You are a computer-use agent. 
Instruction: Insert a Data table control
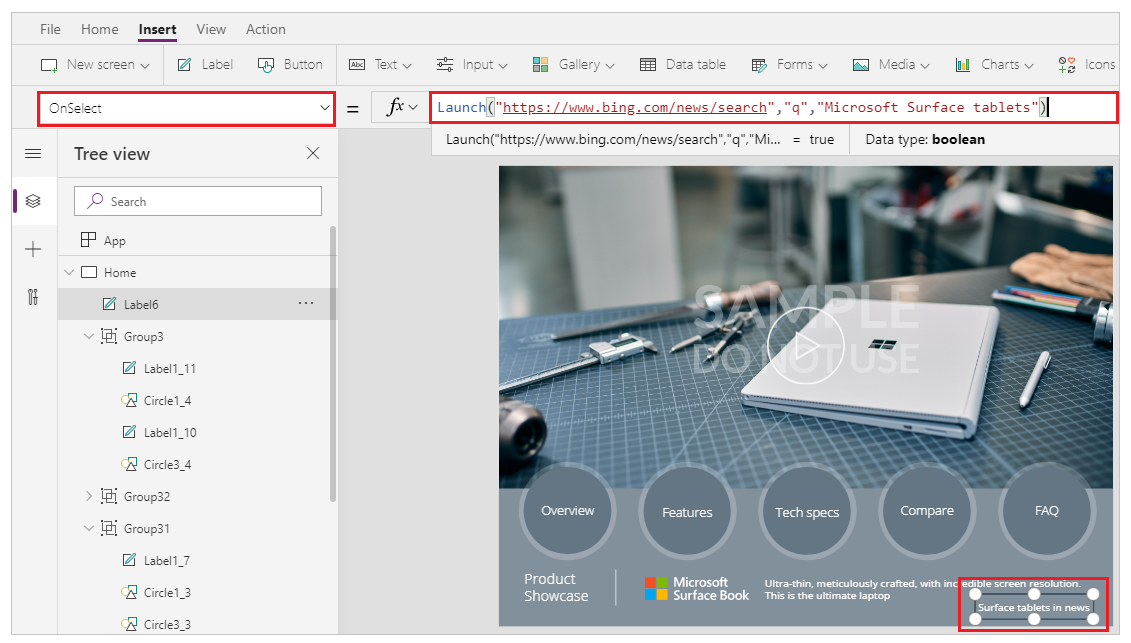683,63
